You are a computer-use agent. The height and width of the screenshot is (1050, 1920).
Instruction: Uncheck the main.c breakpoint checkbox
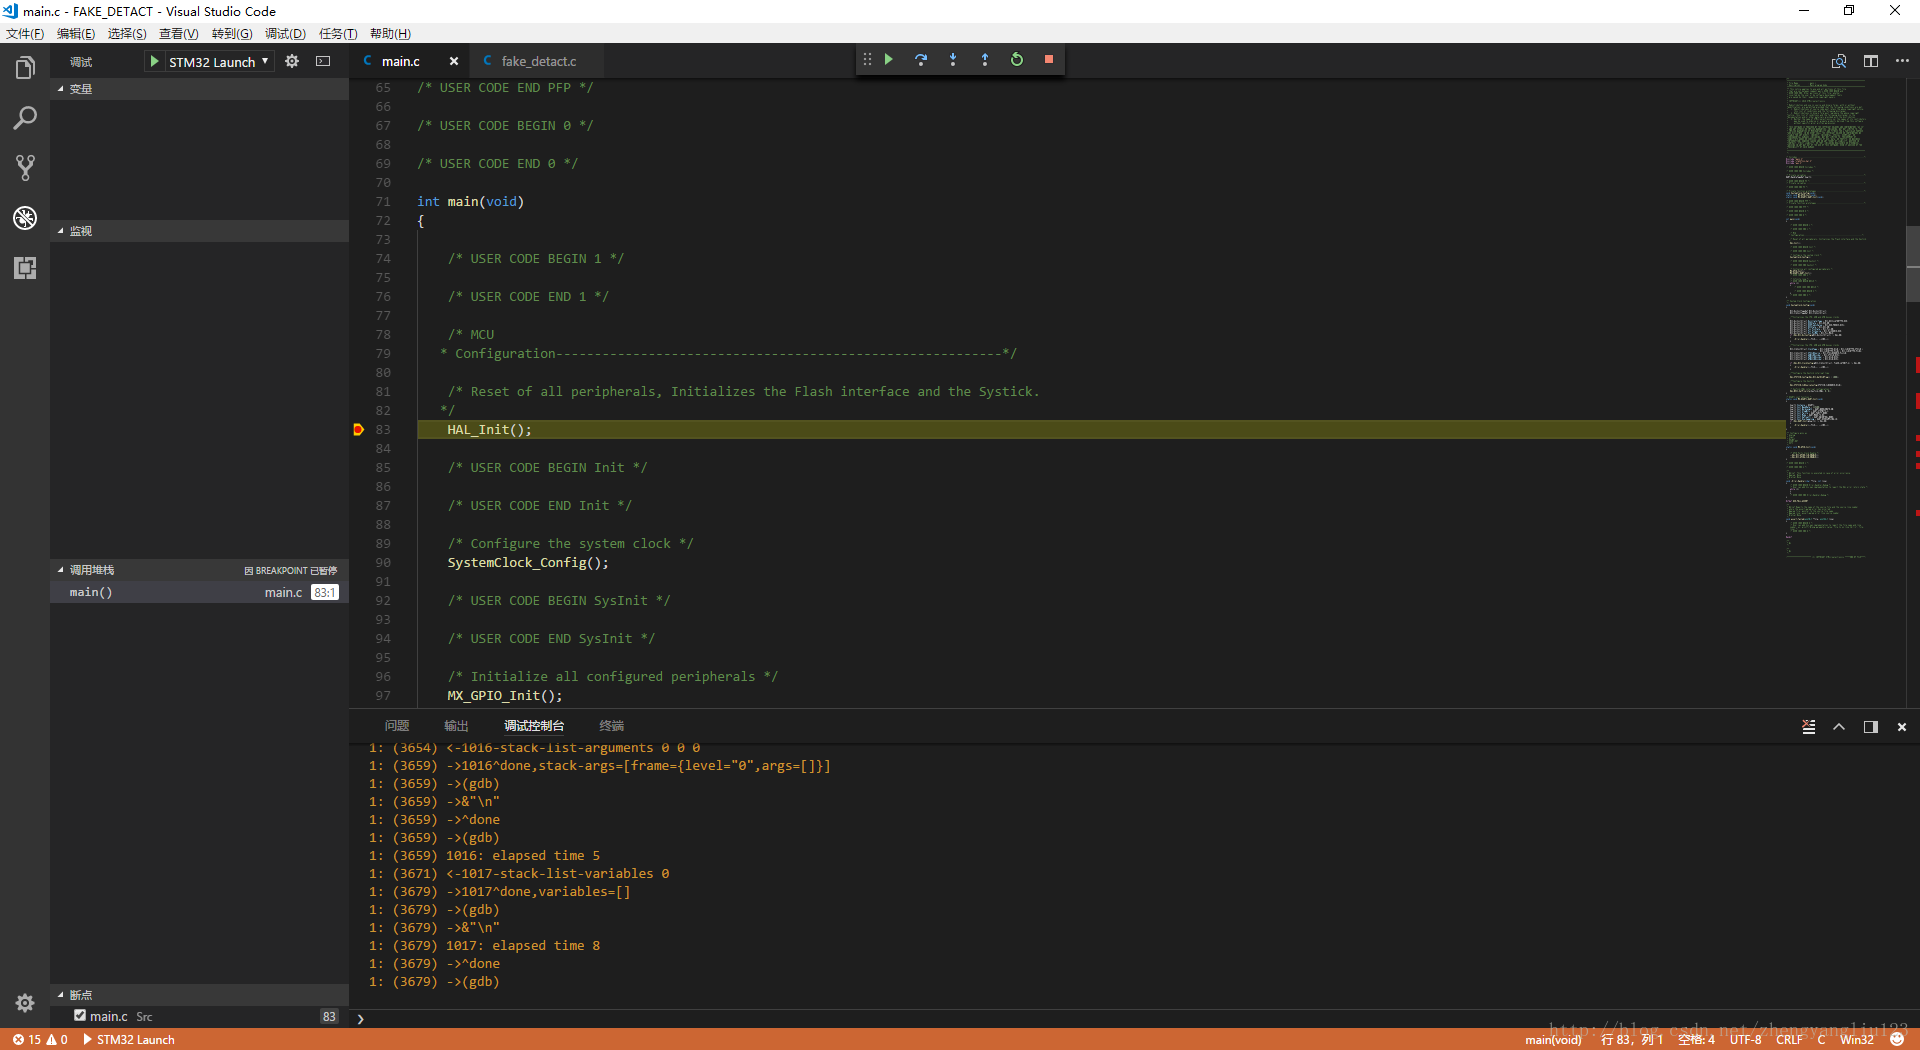coord(80,1016)
